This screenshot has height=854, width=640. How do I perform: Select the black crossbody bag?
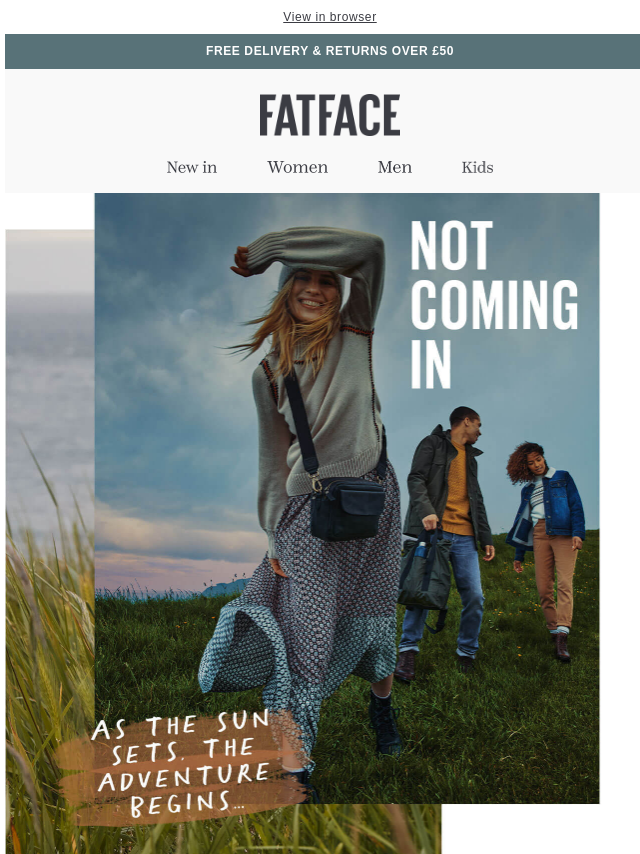348,508
